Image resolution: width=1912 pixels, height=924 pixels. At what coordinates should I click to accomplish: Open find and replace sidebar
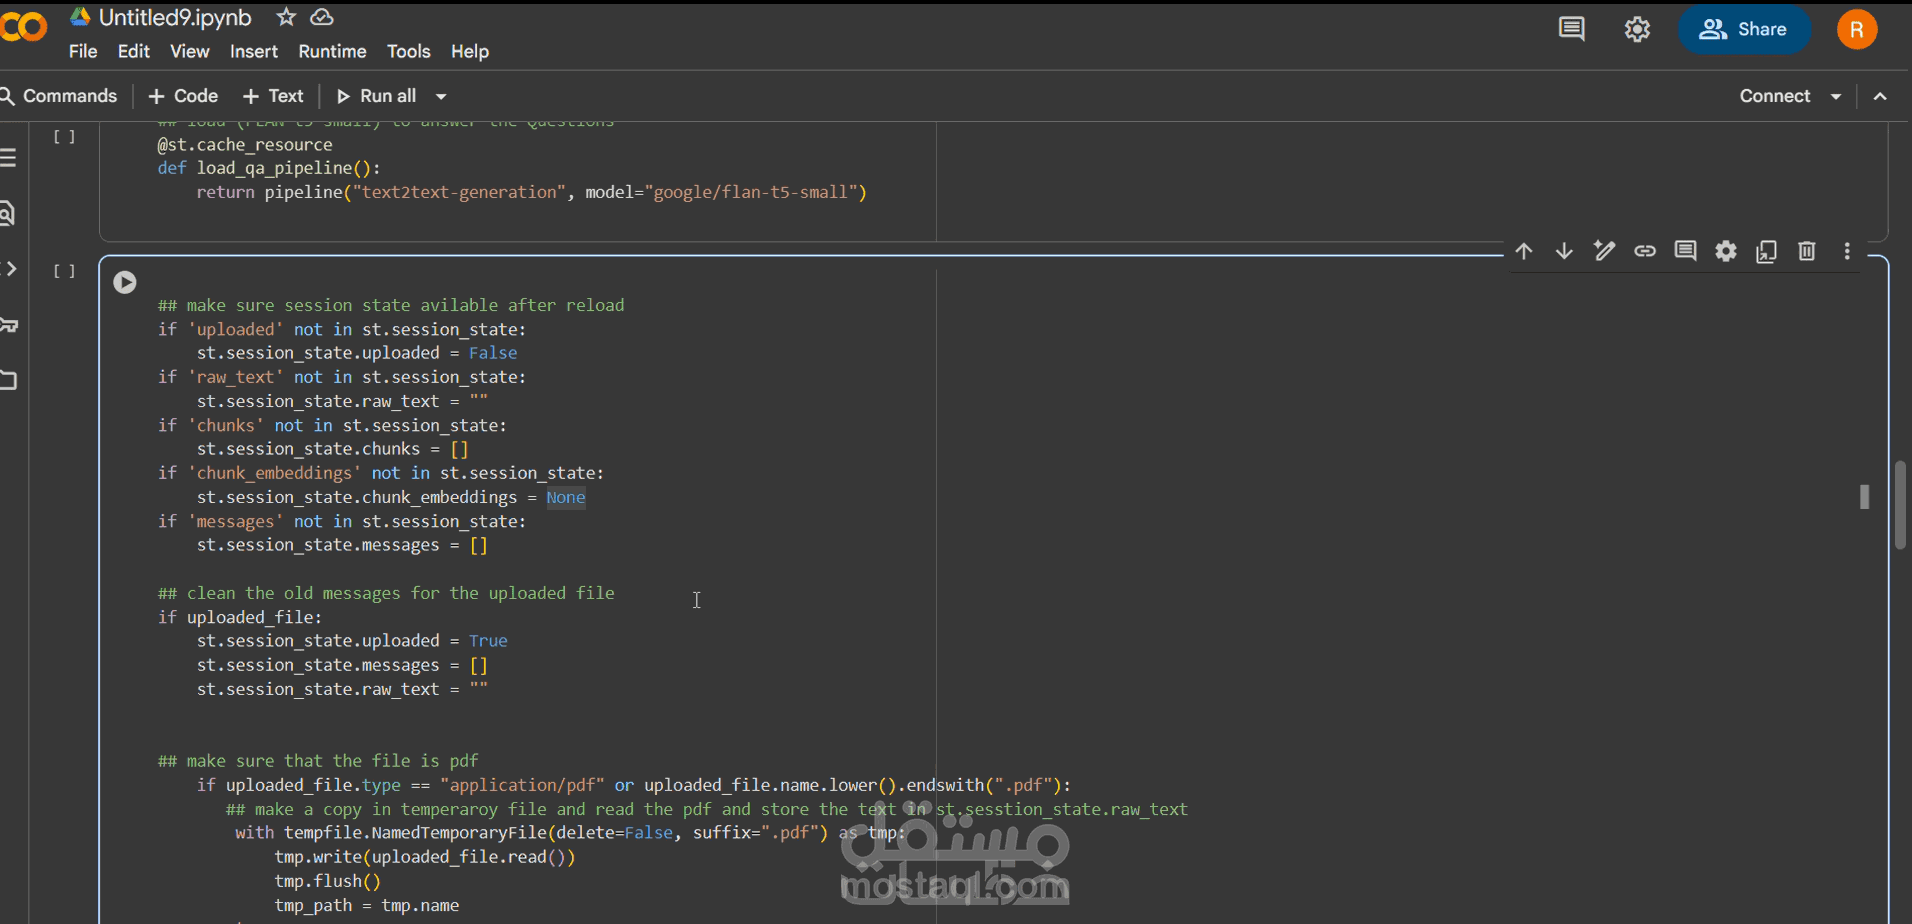(8, 213)
